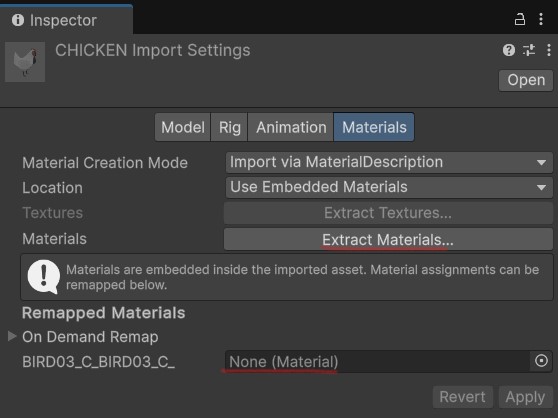Image resolution: width=558 pixels, height=418 pixels.
Task: Toggle the Inspector lock icon
Action: [520, 19]
